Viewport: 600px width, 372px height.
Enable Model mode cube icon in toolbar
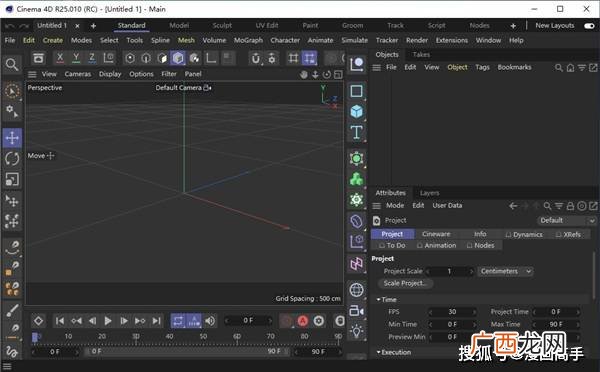pyautogui.click(x=178, y=58)
